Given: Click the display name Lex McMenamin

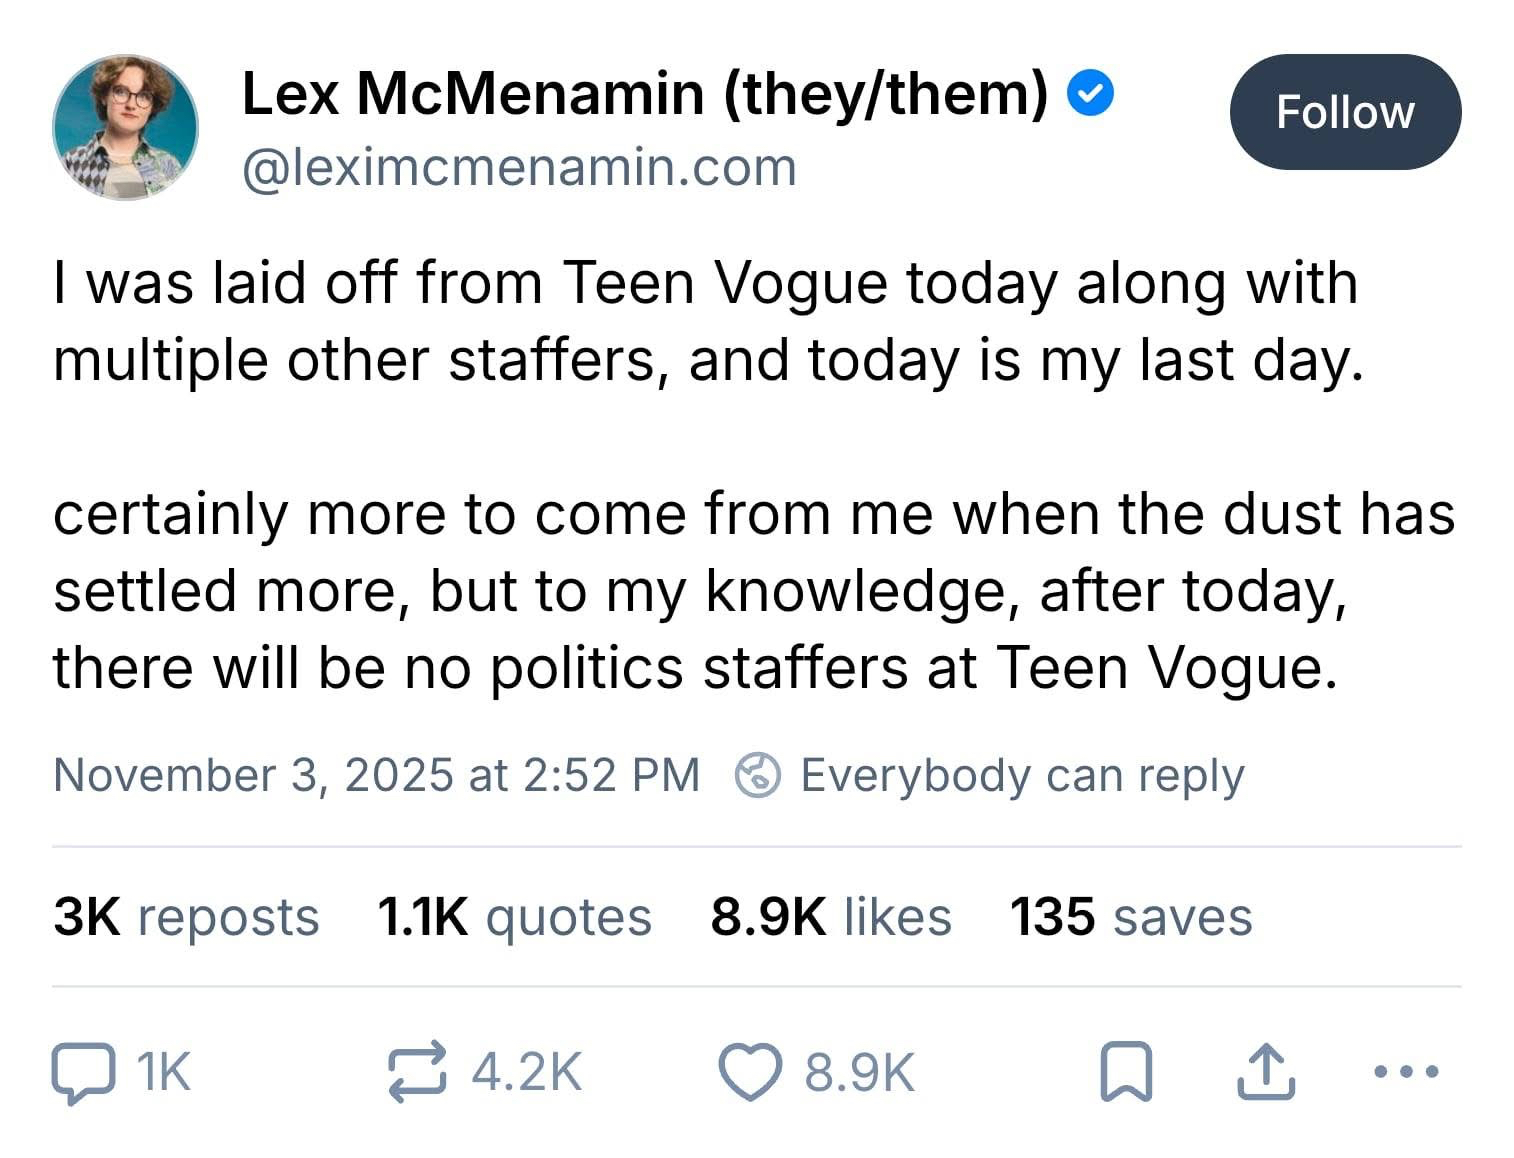Looking at the screenshot, I should [x=644, y=95].
